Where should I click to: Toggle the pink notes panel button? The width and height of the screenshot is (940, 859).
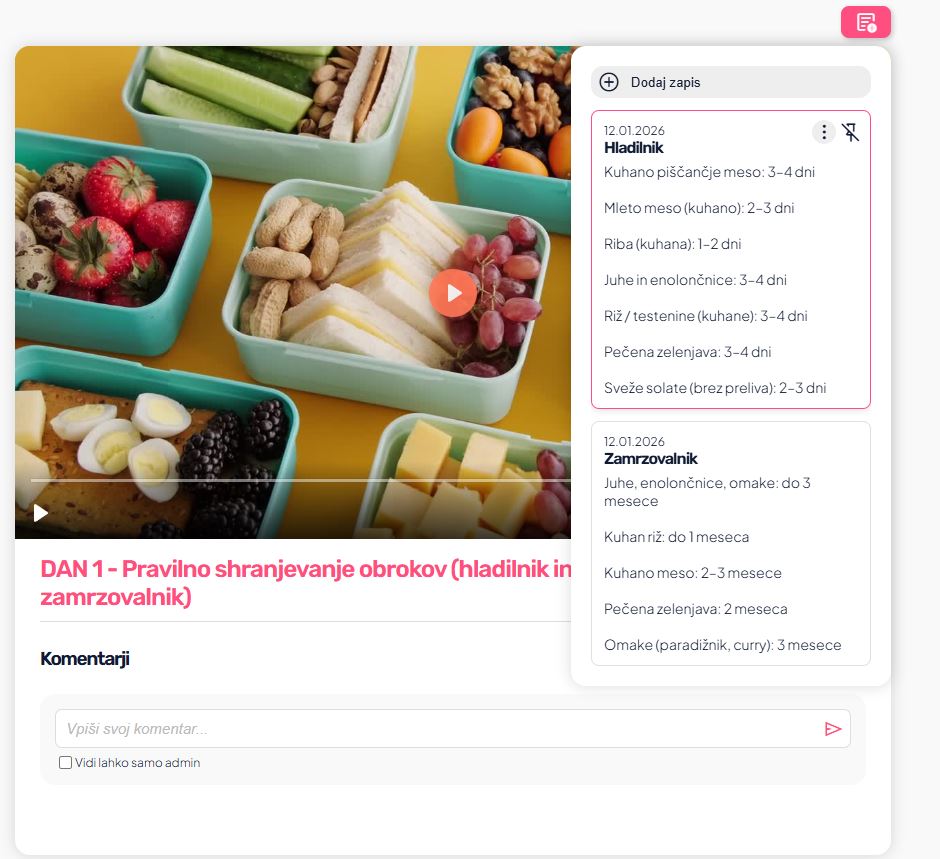pyautogui.click(x=865, y=22)
